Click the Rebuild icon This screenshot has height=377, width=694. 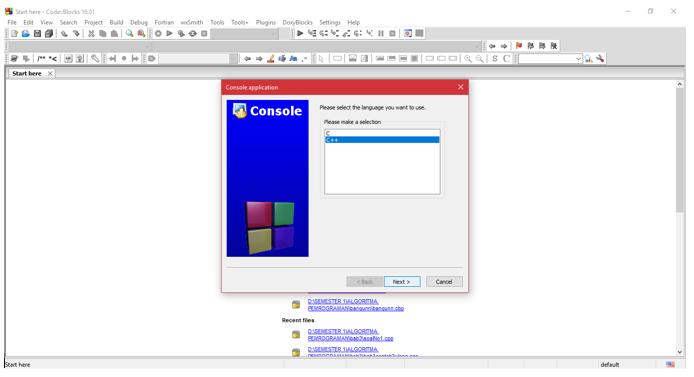coord(193,34)
